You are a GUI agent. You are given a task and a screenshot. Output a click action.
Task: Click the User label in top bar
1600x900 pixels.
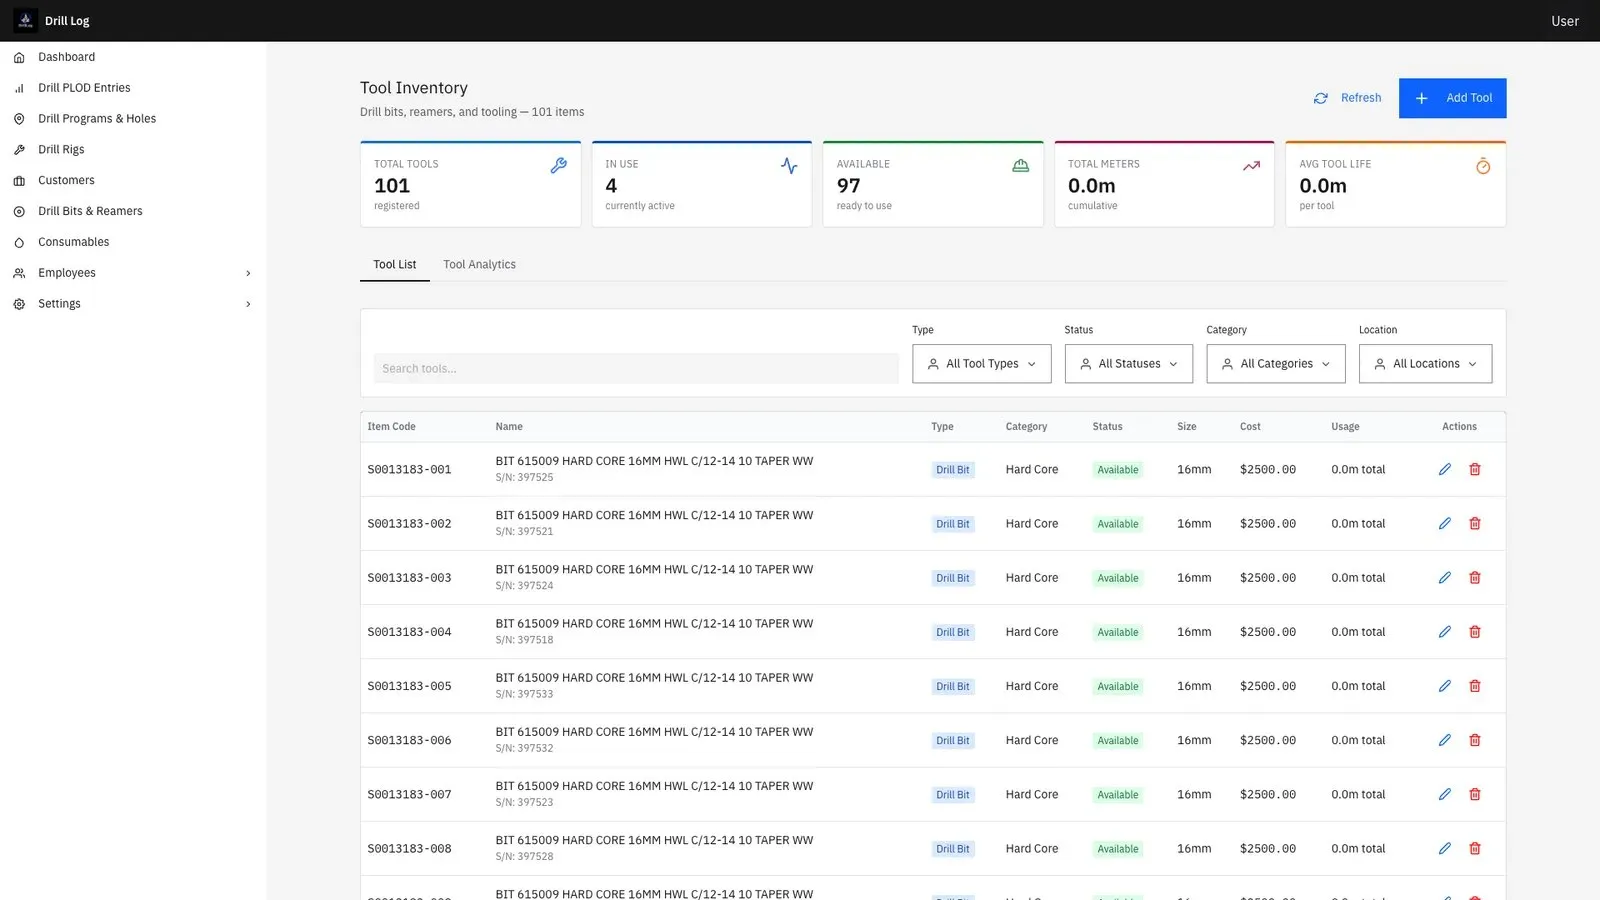click(1565, 21)
